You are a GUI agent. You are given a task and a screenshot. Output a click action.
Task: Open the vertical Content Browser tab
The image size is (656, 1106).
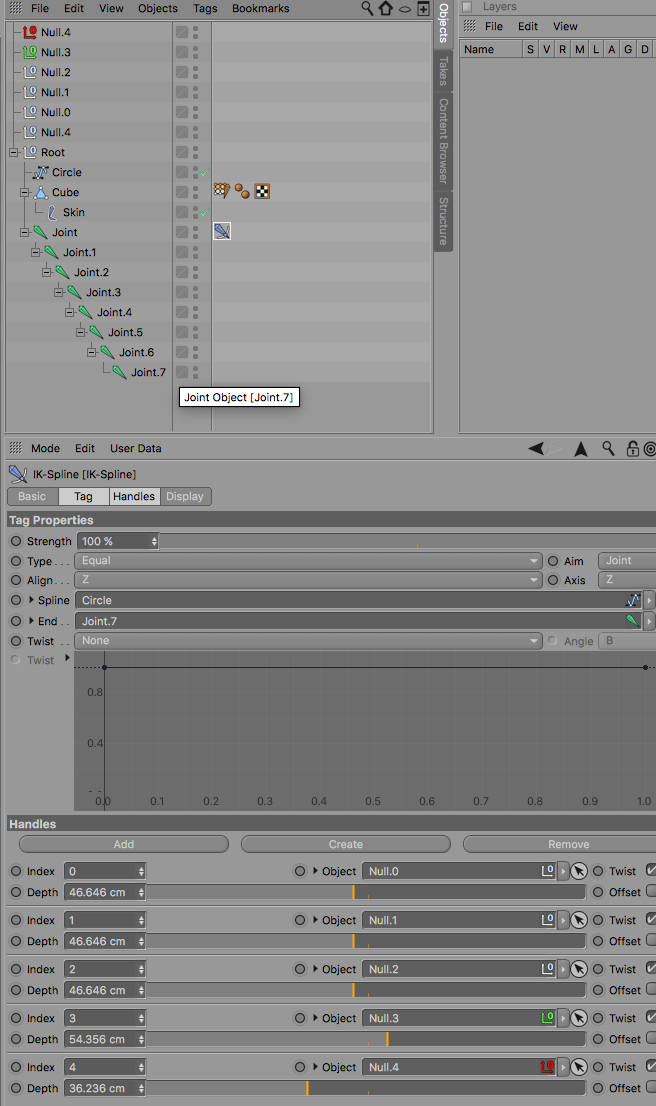[x=443, y=141]
